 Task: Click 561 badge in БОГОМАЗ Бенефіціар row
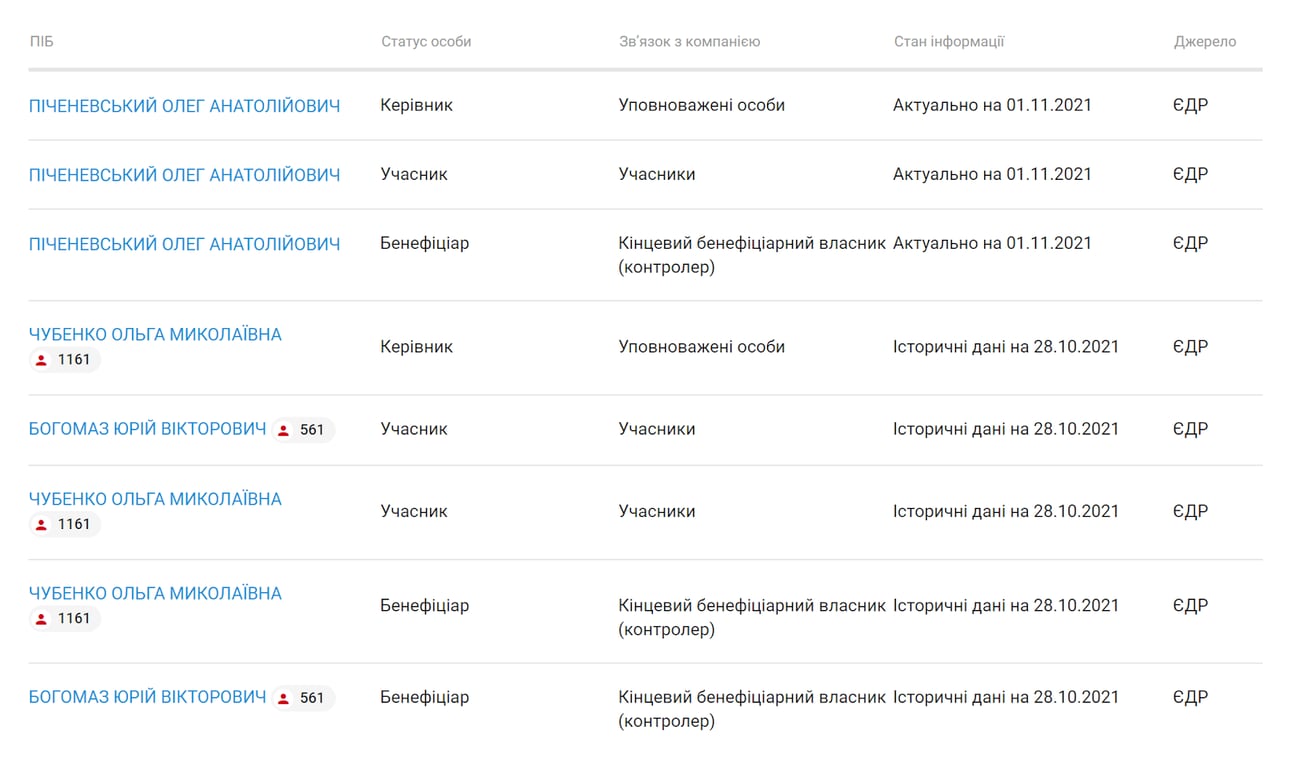tap(303, 698)
